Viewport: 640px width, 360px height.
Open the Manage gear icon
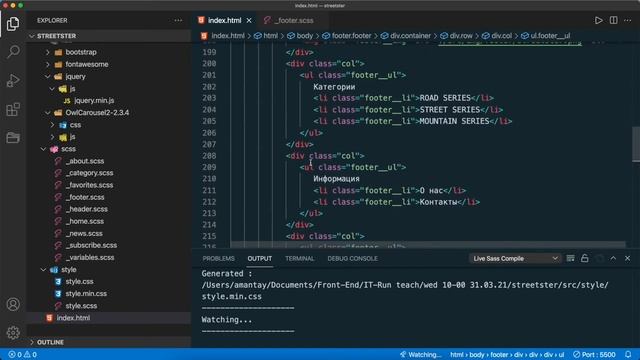coord(13,333)
